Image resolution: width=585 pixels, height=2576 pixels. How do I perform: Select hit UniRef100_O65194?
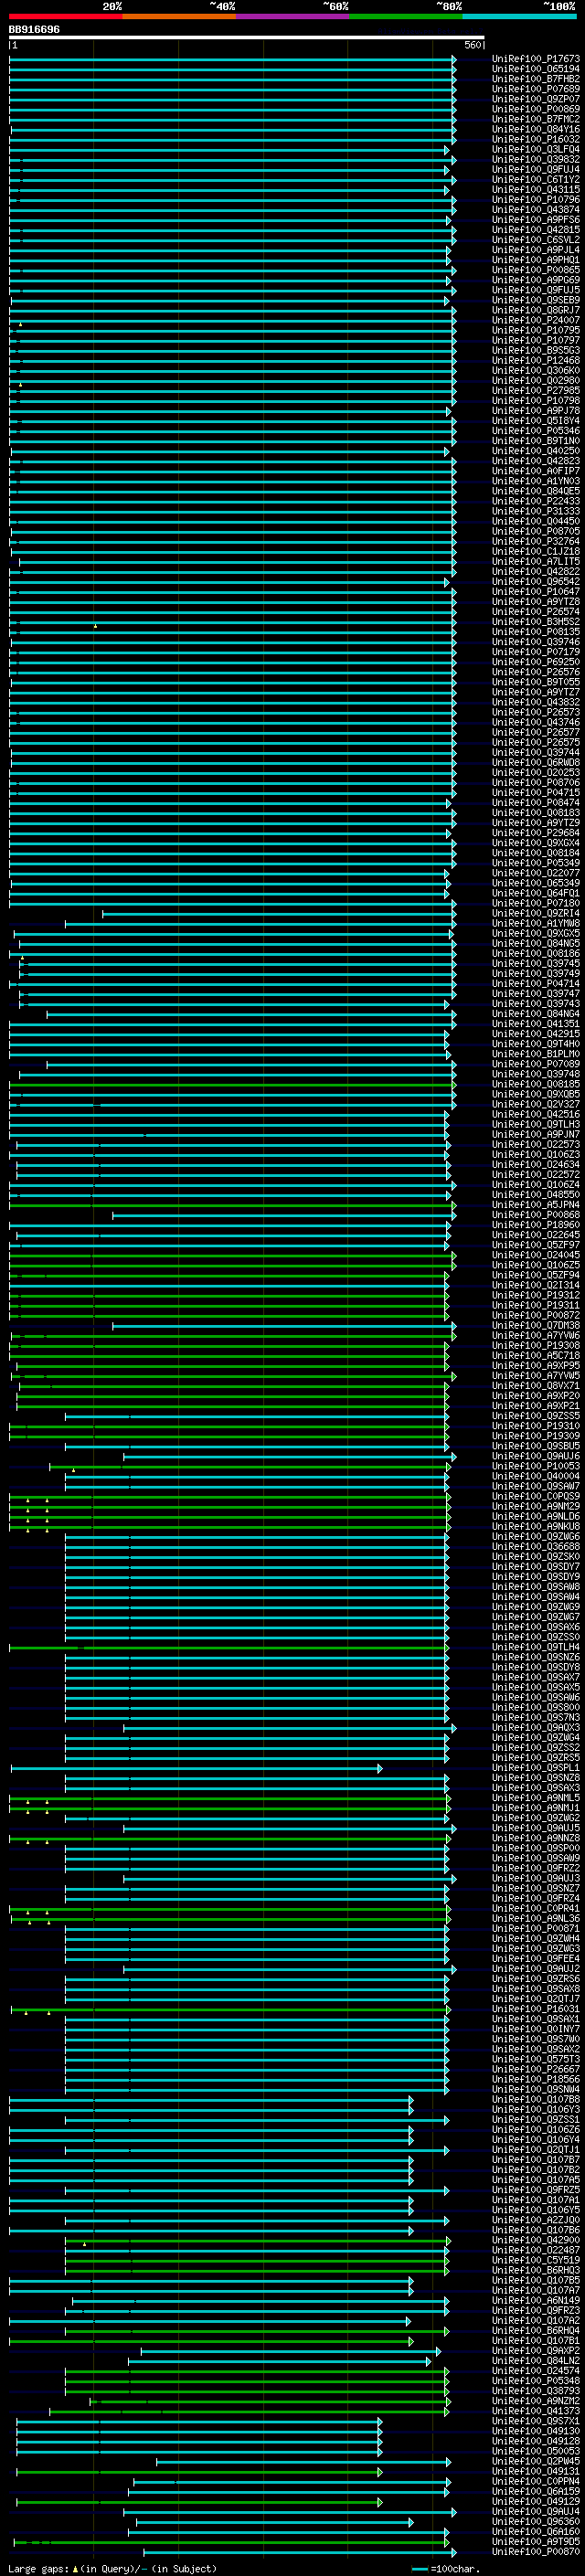536,69
